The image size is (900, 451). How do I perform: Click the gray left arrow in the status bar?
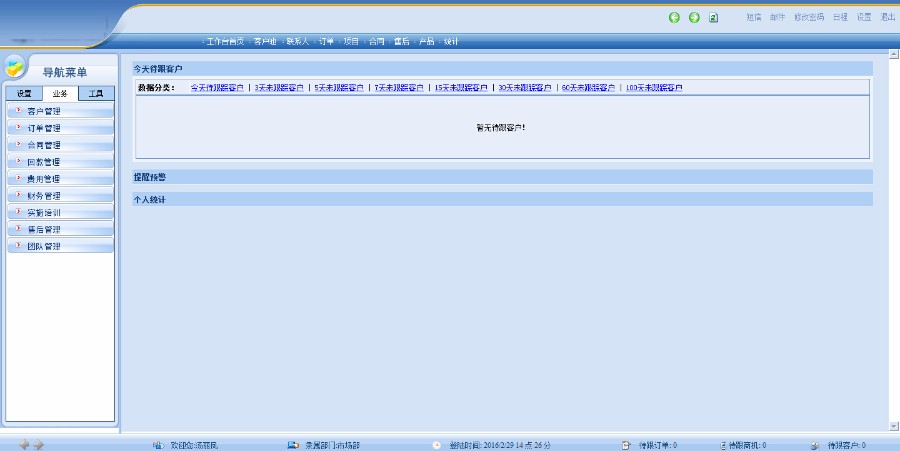24,445
